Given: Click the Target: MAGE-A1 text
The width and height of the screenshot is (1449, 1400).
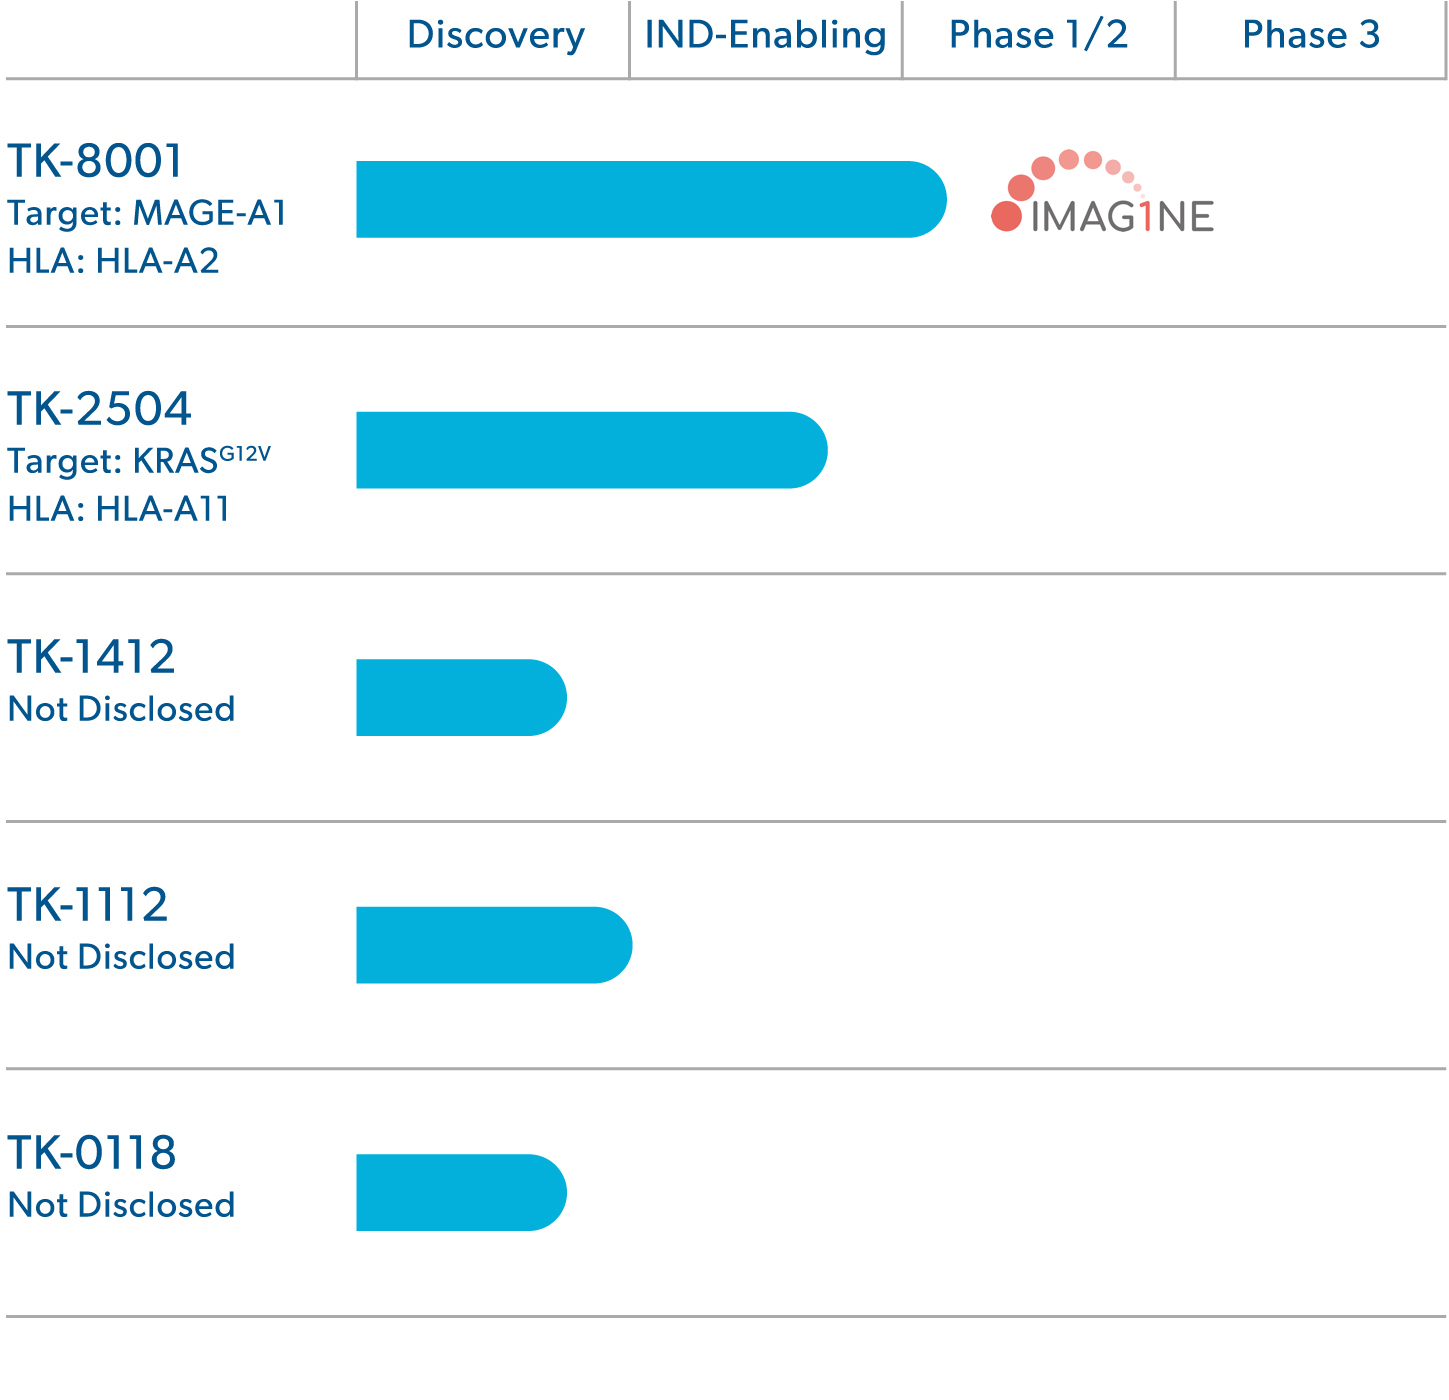Looking at the screenshot, I should pyautogui.click(x=147, y=213).
